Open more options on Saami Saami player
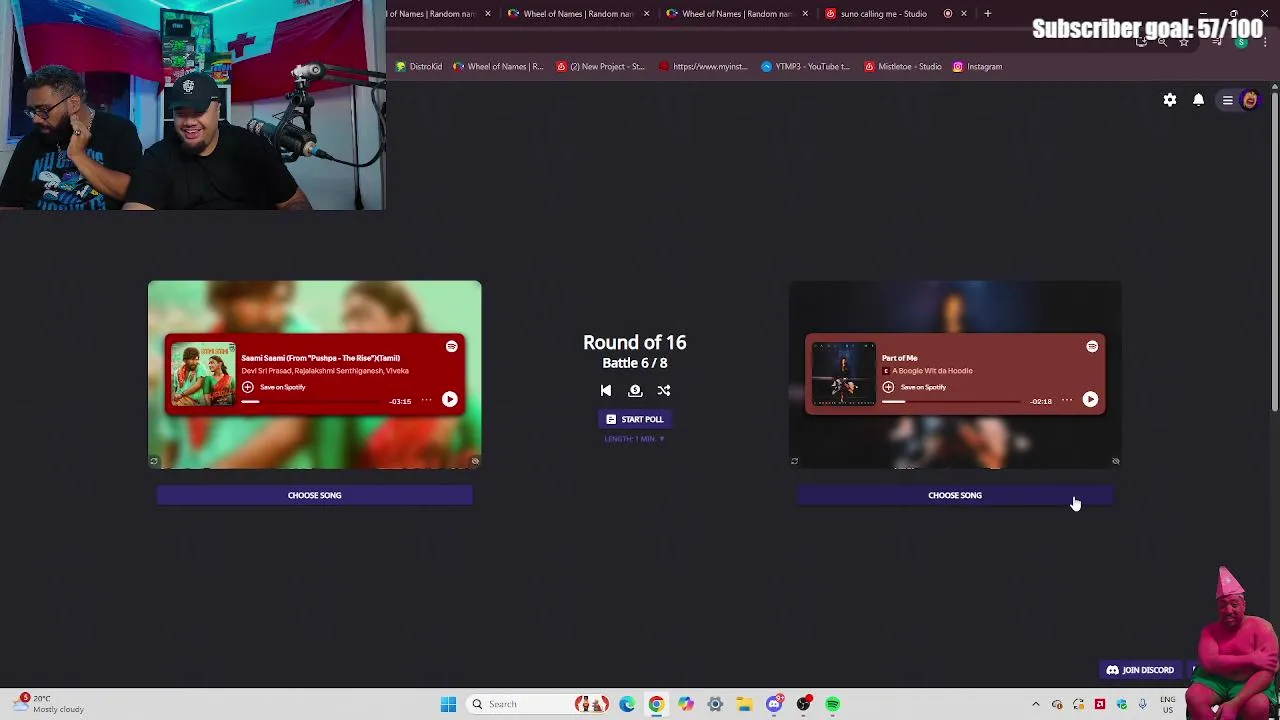This screenshot has height=720, width=1280. pyautogui.click(x=427, y=400)
